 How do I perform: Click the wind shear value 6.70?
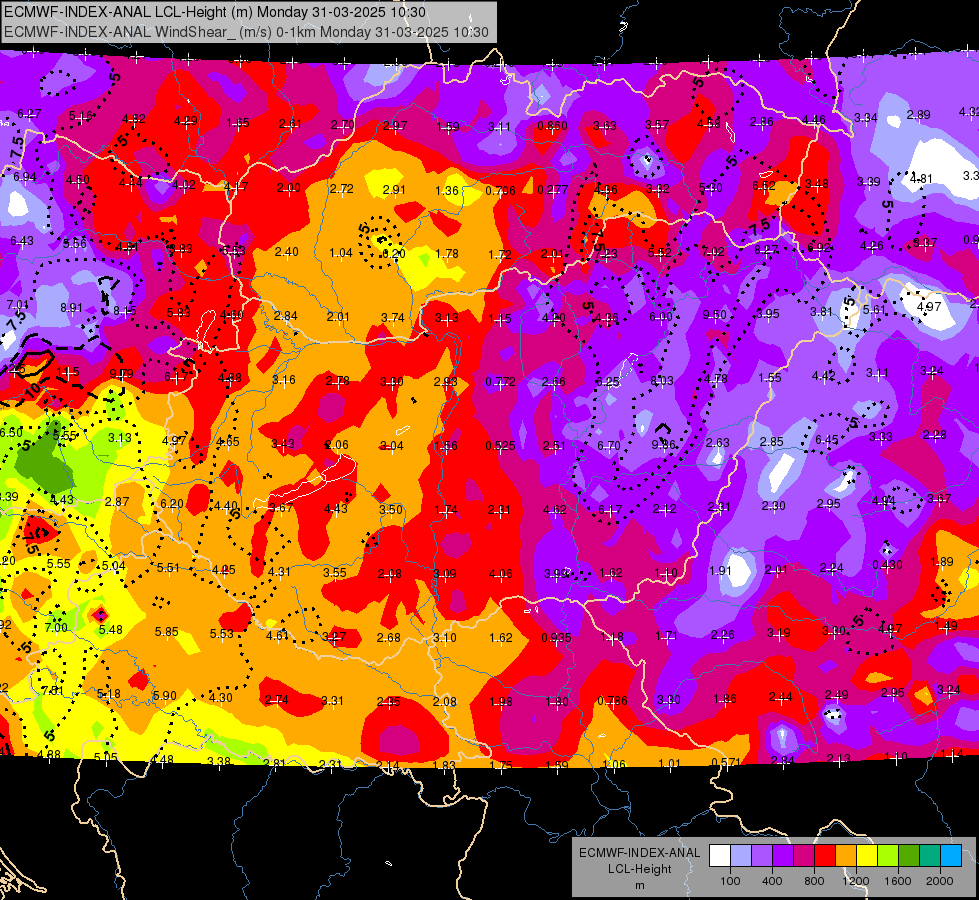pyautogui.click(x=608, y=445)
